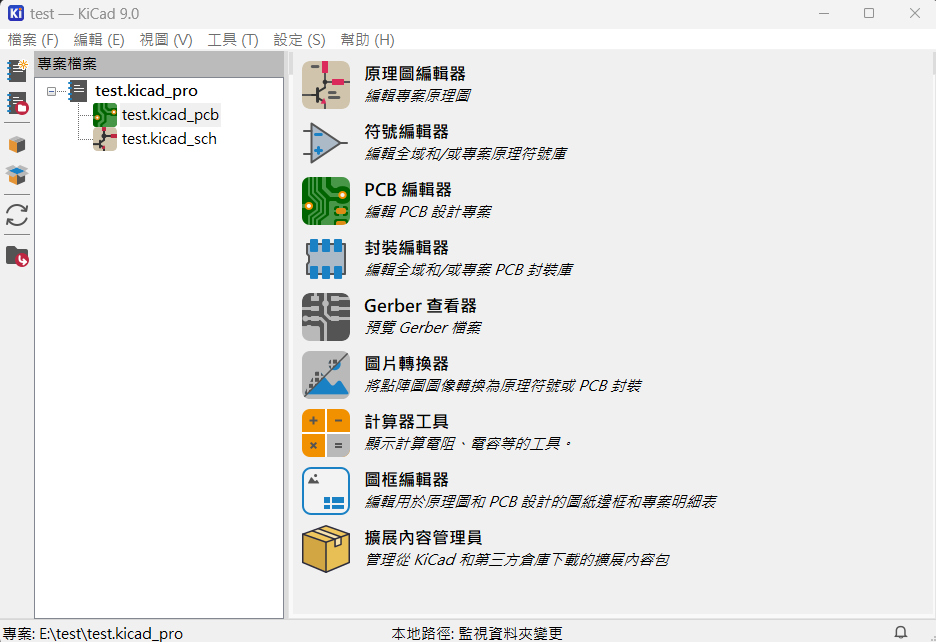
Task: Click the 專案檔案 panel header
Action: [x=159, y=64]
